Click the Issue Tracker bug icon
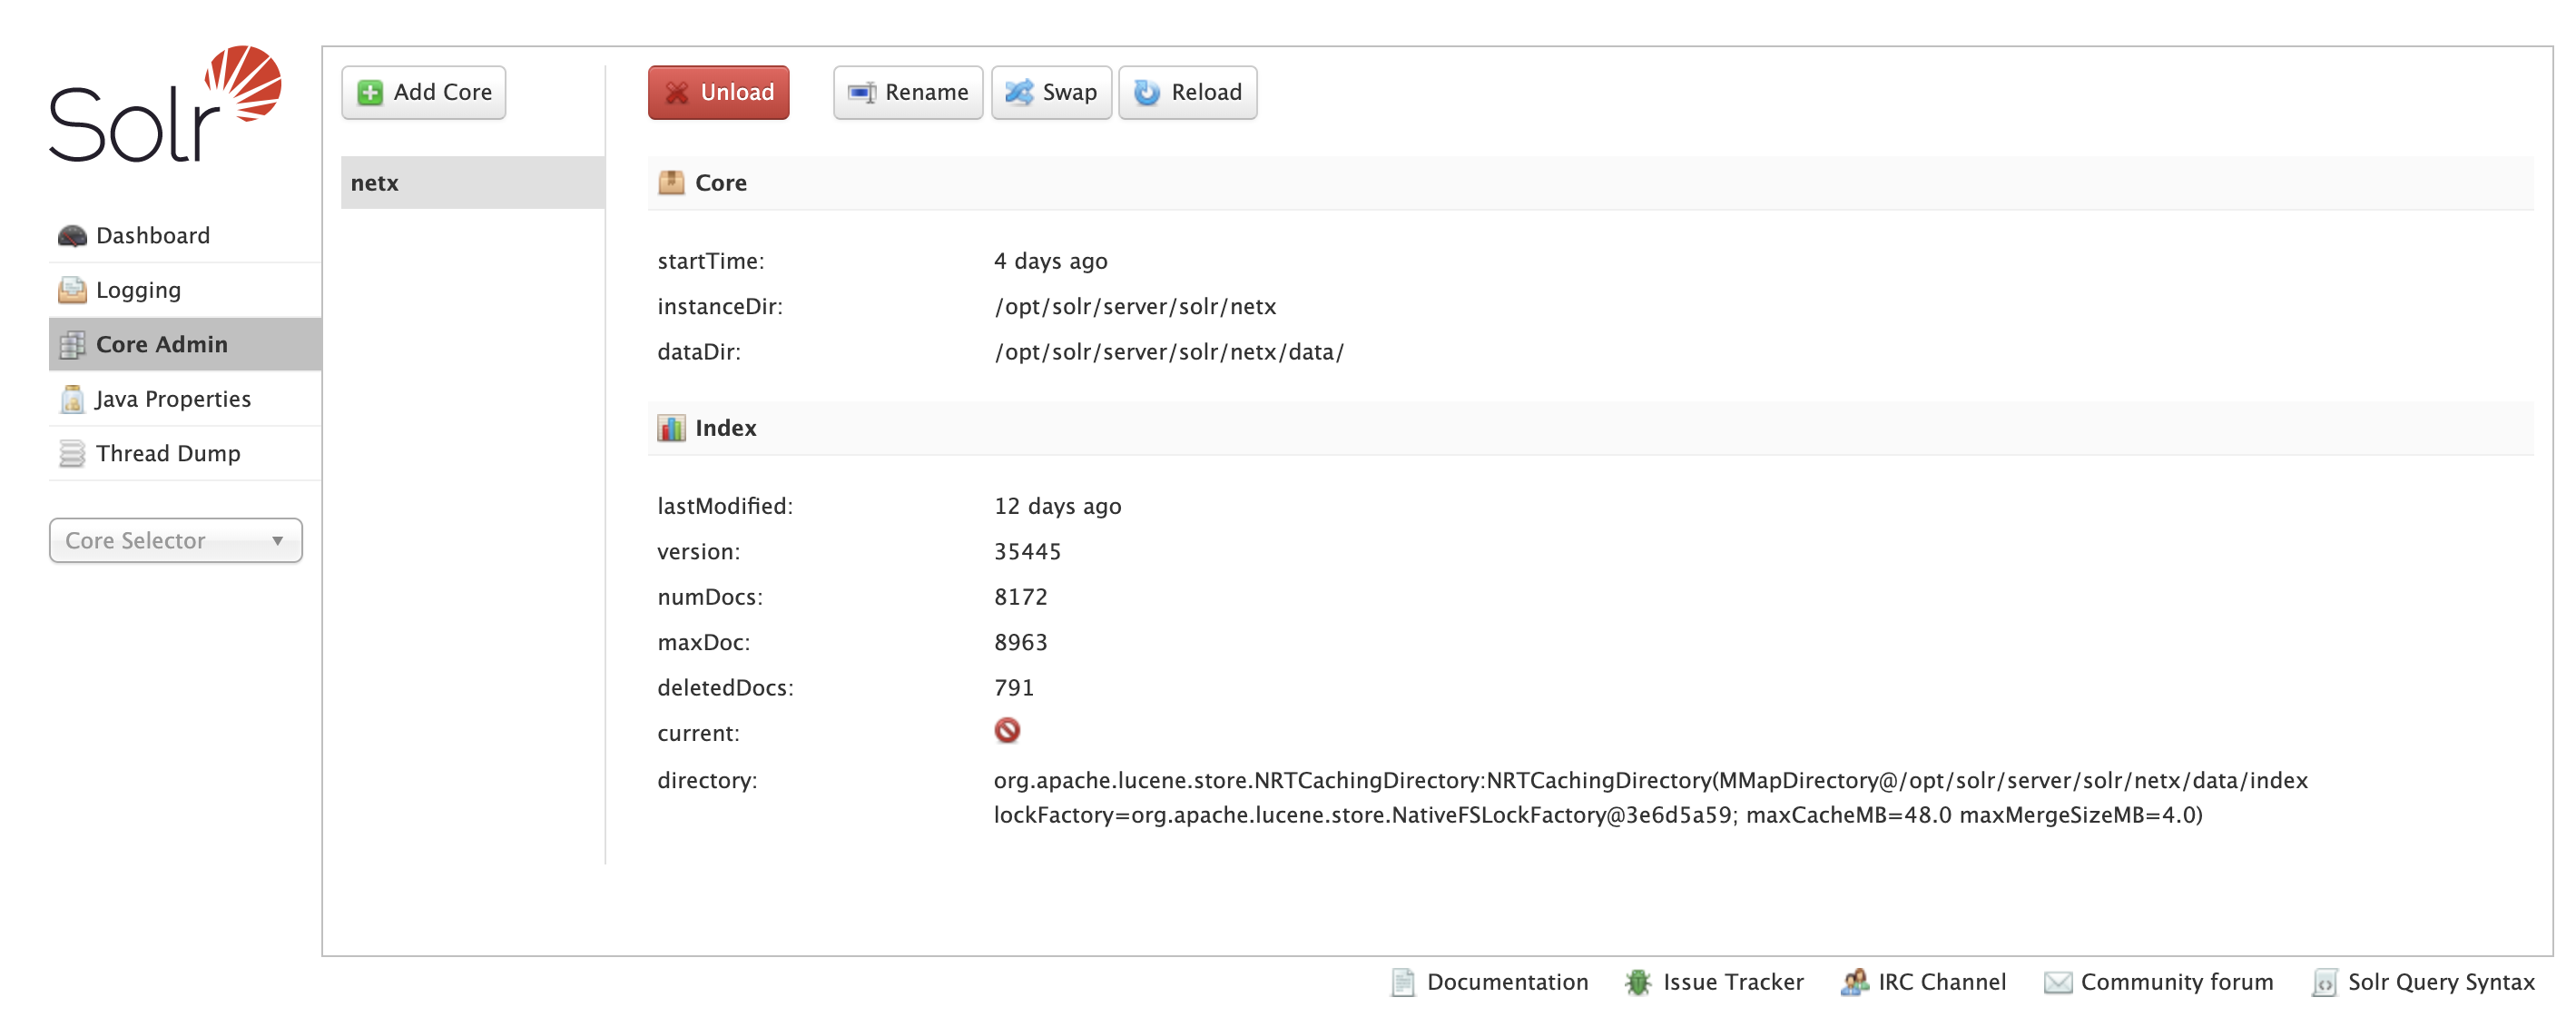This screenshot has width=2576, height=1017. pyautogui.click(x=1637, y=982)
